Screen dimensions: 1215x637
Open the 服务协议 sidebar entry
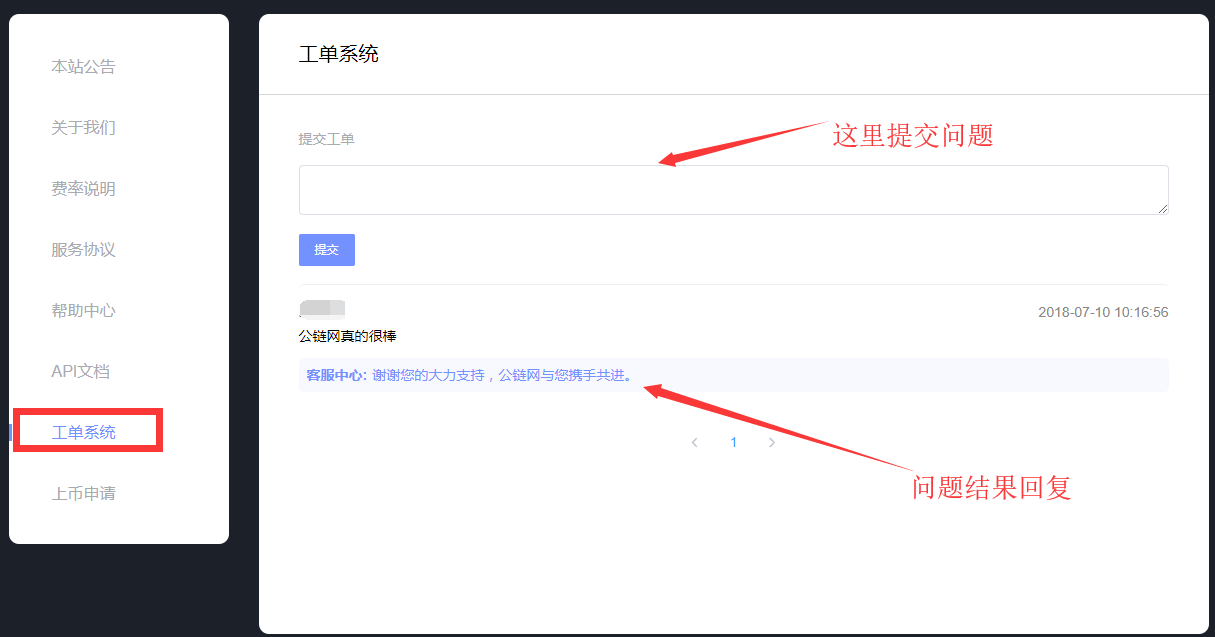83,250
